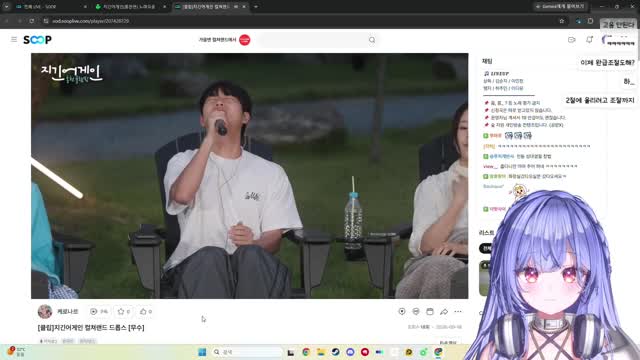Open the Windows Start menu
The height and width of the screenshot is (360, 640).
[x=202, y=352]
